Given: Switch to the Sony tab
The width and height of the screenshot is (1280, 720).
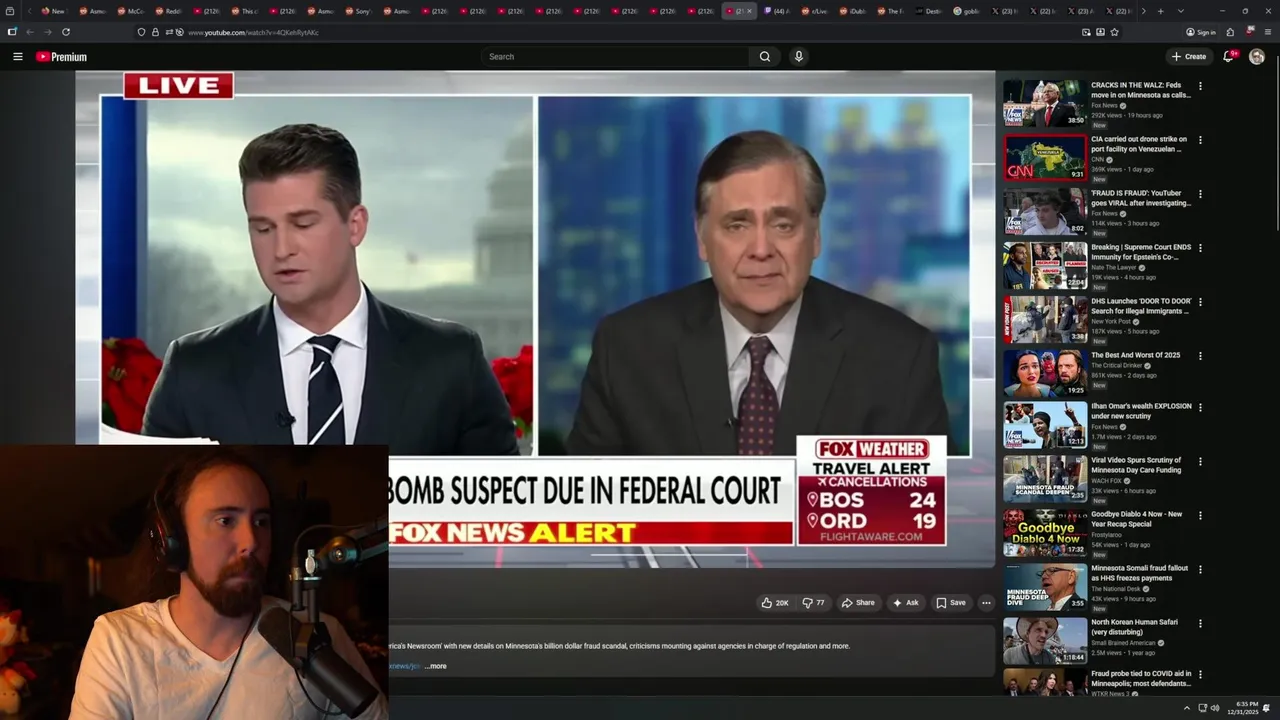Looking at the screenshot, I should pos(358,11).
